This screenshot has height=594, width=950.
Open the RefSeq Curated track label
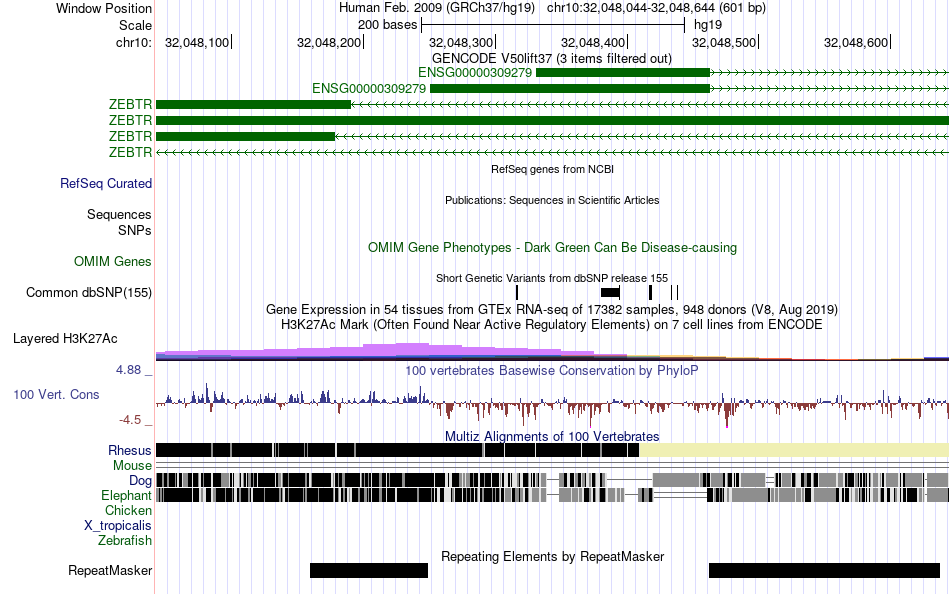point(106,184)
